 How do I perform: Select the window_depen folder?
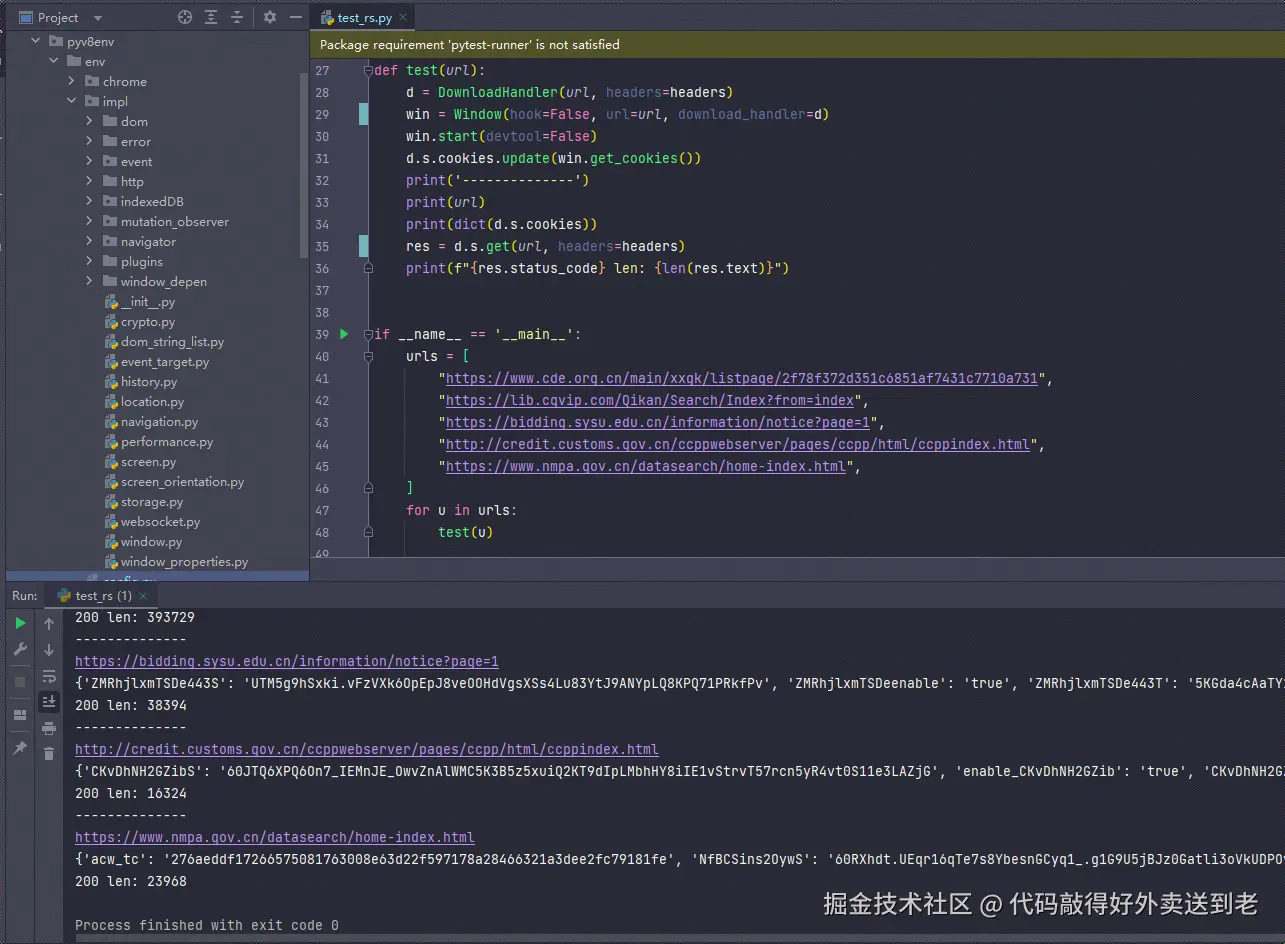click(163, 281)
